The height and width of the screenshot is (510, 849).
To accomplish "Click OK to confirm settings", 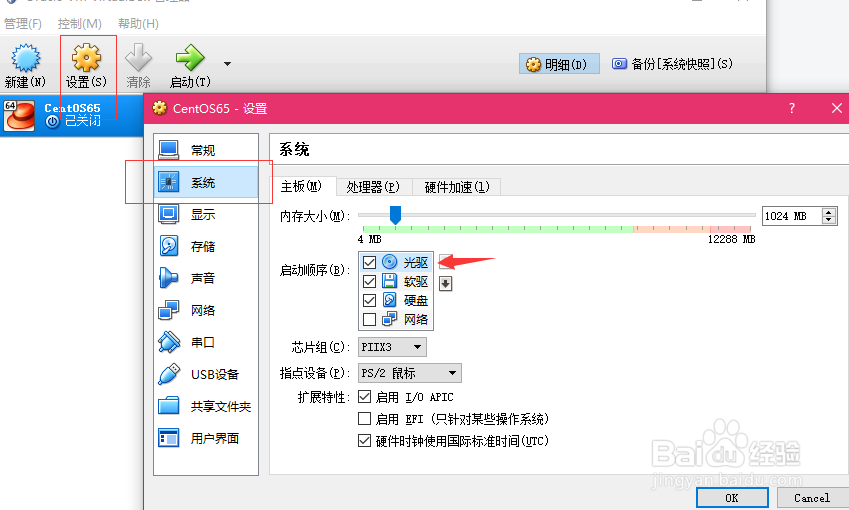I will 732,498.
